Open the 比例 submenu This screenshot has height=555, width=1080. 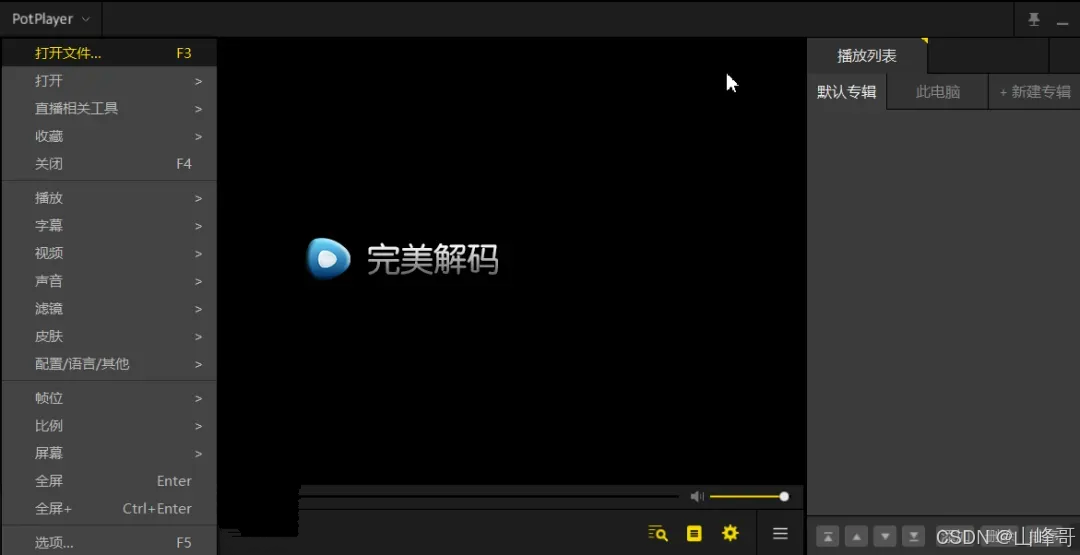click(110, 426)
